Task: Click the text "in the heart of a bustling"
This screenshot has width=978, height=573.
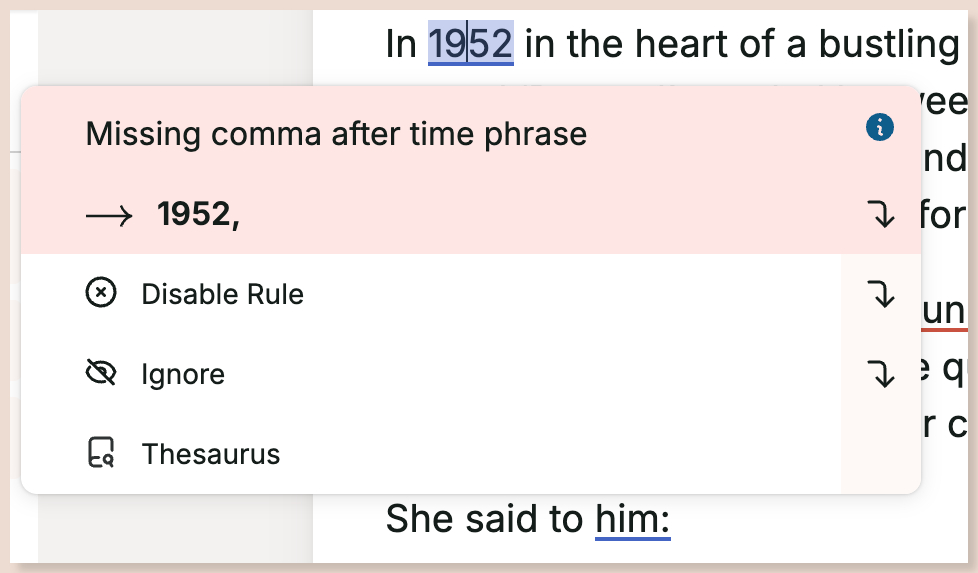Action: click(x=742, y=44)
